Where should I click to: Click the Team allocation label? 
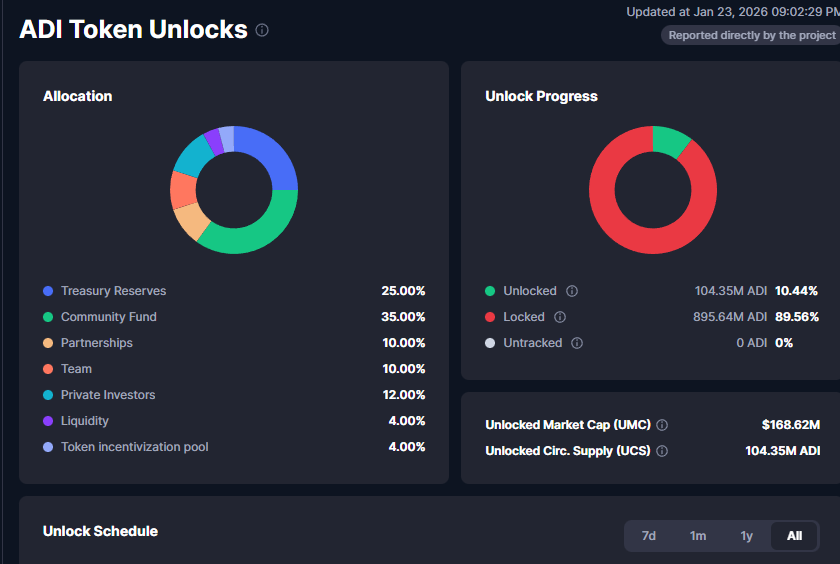(77, 369)
